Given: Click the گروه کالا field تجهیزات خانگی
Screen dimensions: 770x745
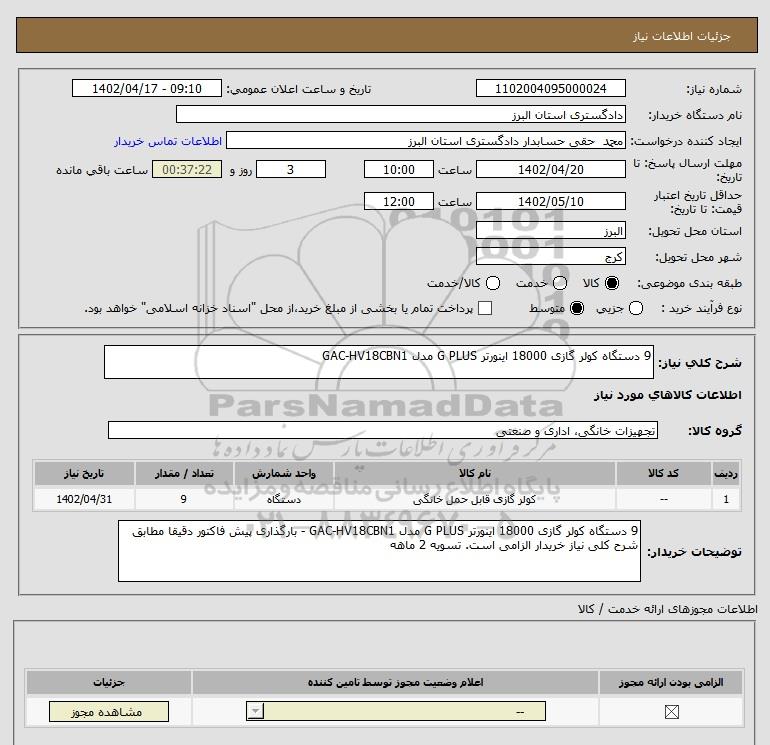Looking at the screenshot, I should pos(383,430).
